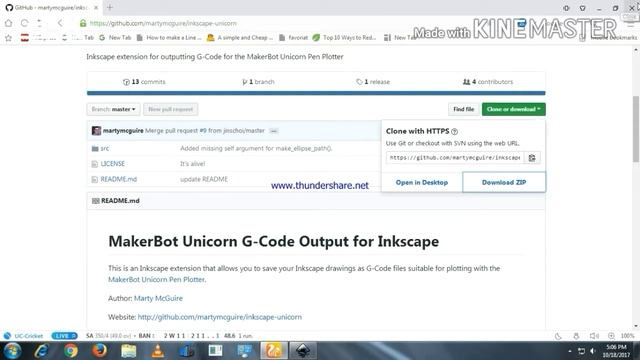Image resolution: width=640 pixels, height=360 pixels.
Task: Open the Branch: master dropdown
Action: pos(113,109)
